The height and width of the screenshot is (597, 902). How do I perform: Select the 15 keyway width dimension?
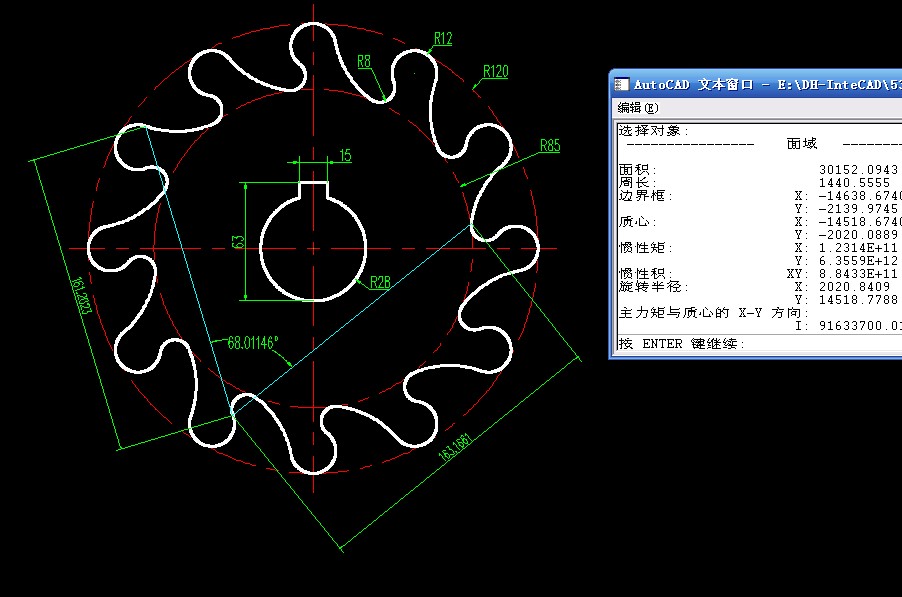(x=345, y=155)
